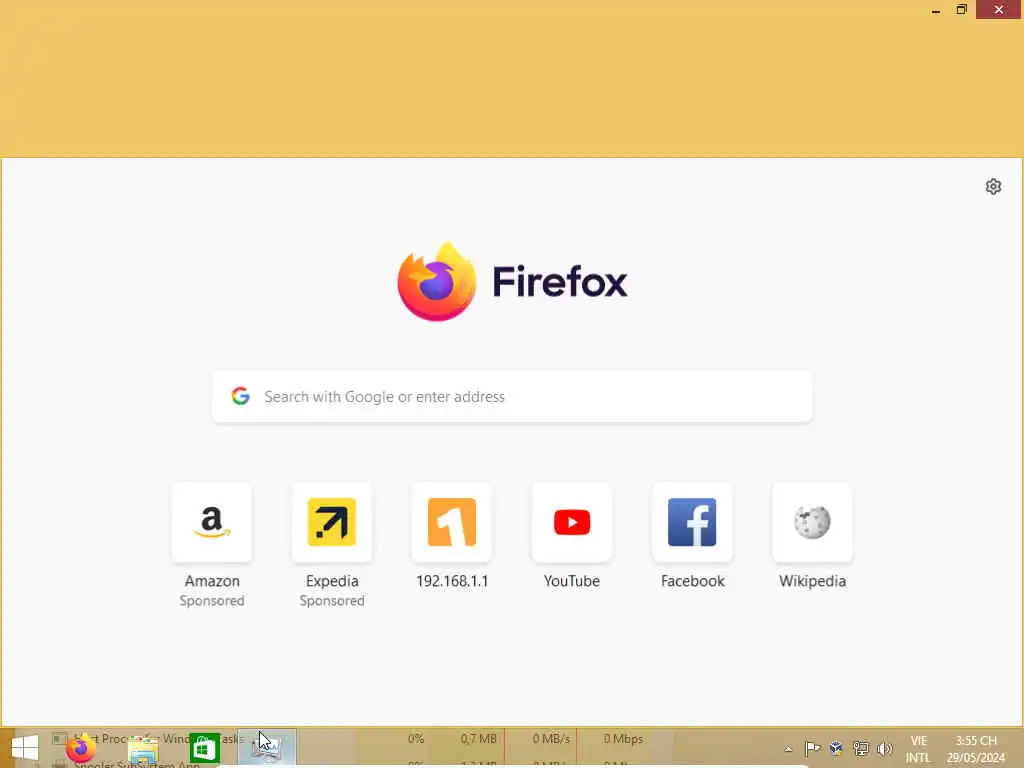Viewport: 1024px width, 768px height.
Task: Click the cube tray icon next to the flag
Action: (837, 748)
